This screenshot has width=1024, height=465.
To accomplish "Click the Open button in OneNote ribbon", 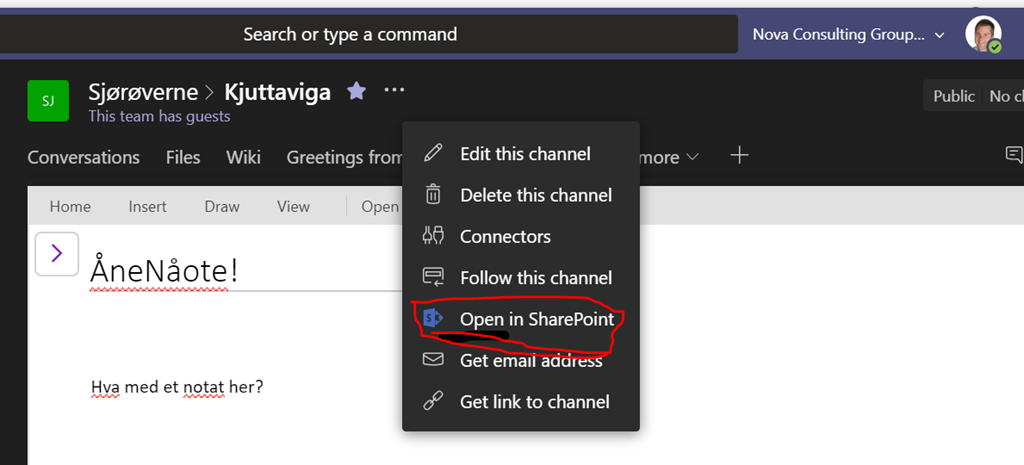I will (x=380, y=206).
